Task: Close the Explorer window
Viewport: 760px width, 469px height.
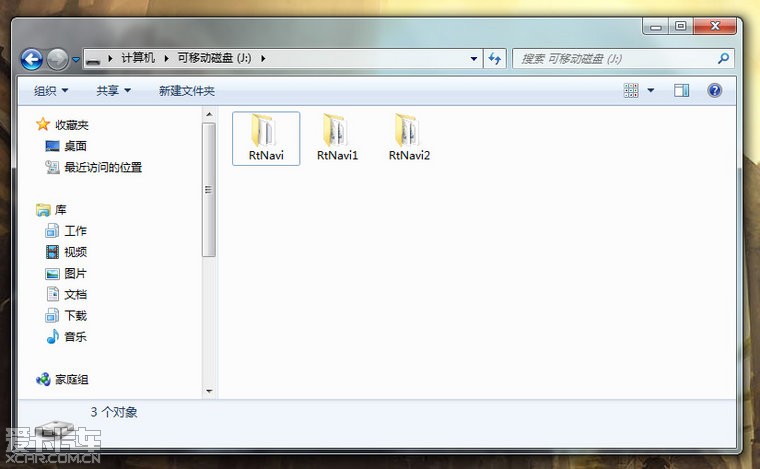Action: coord(715,26)
